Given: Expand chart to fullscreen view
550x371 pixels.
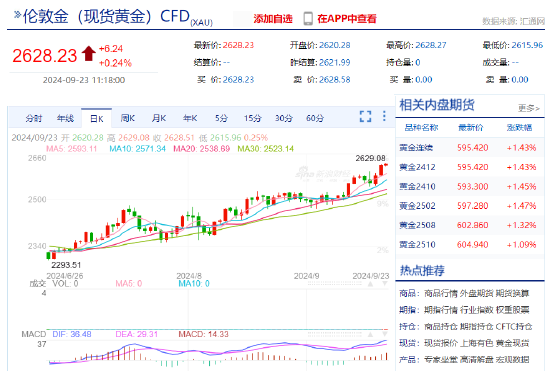Looking at the screenshot, I should point(365,116).
